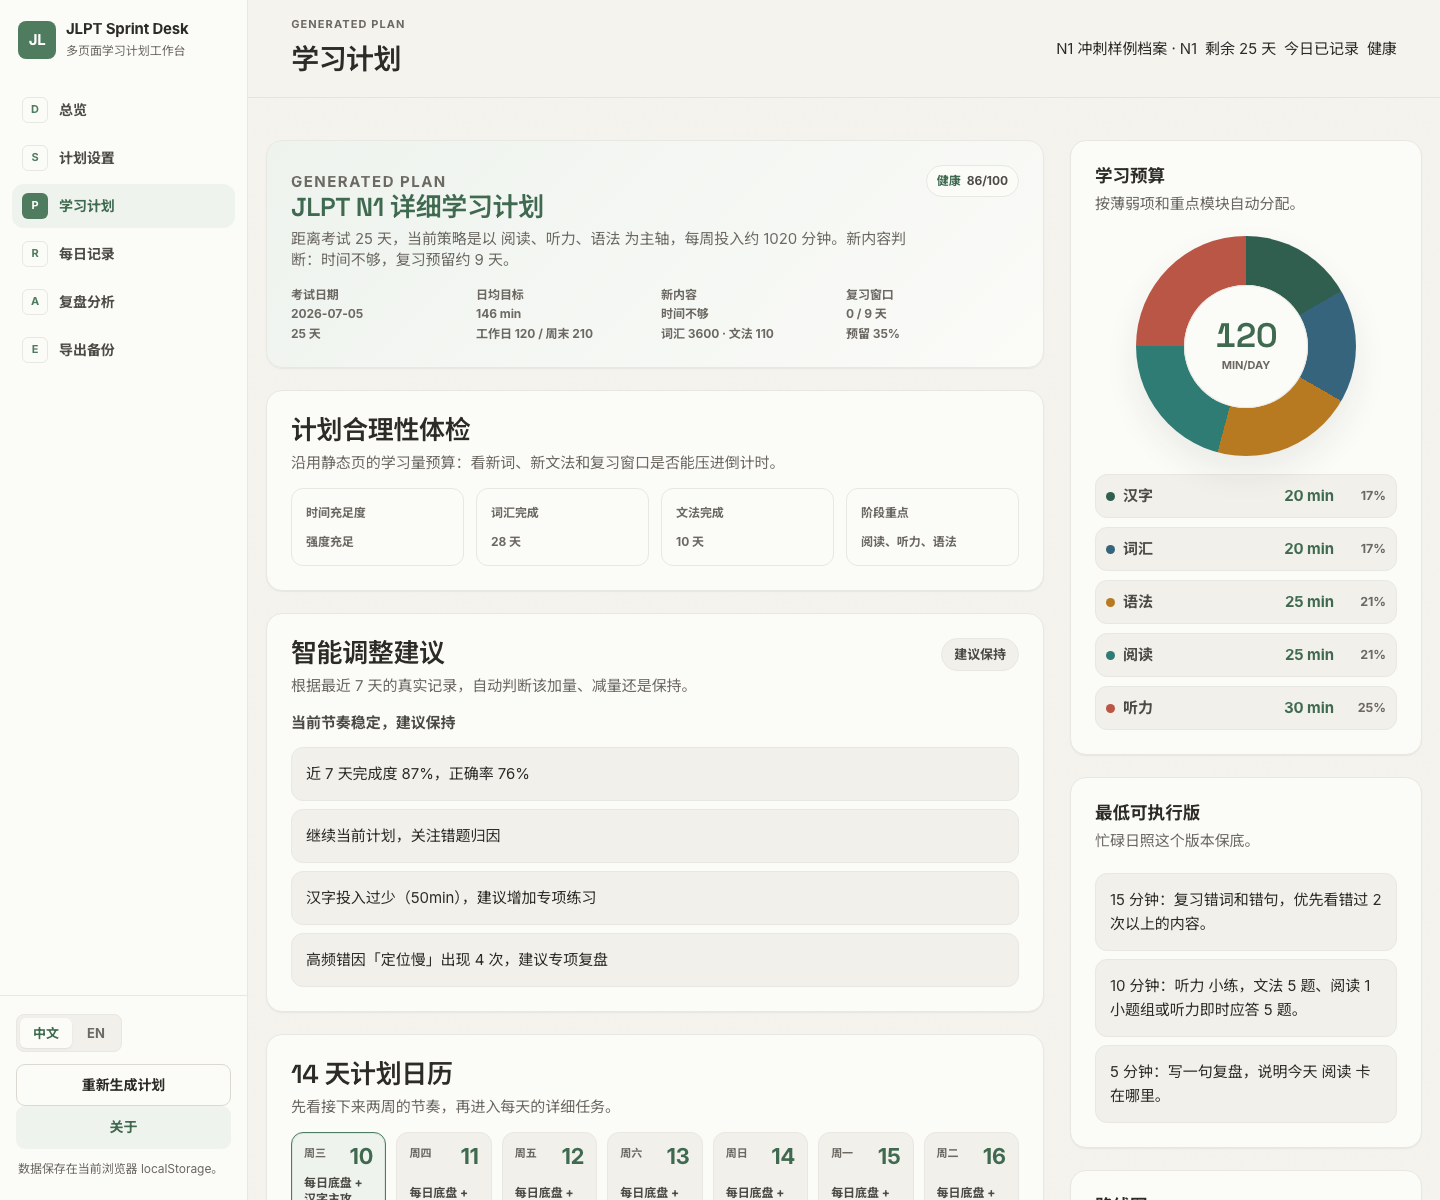This screenshot has height=1200, width=1440.
Task: Click header profile N1 冲刺样例档案 · N1
Action: click(x=1126, y=49)
